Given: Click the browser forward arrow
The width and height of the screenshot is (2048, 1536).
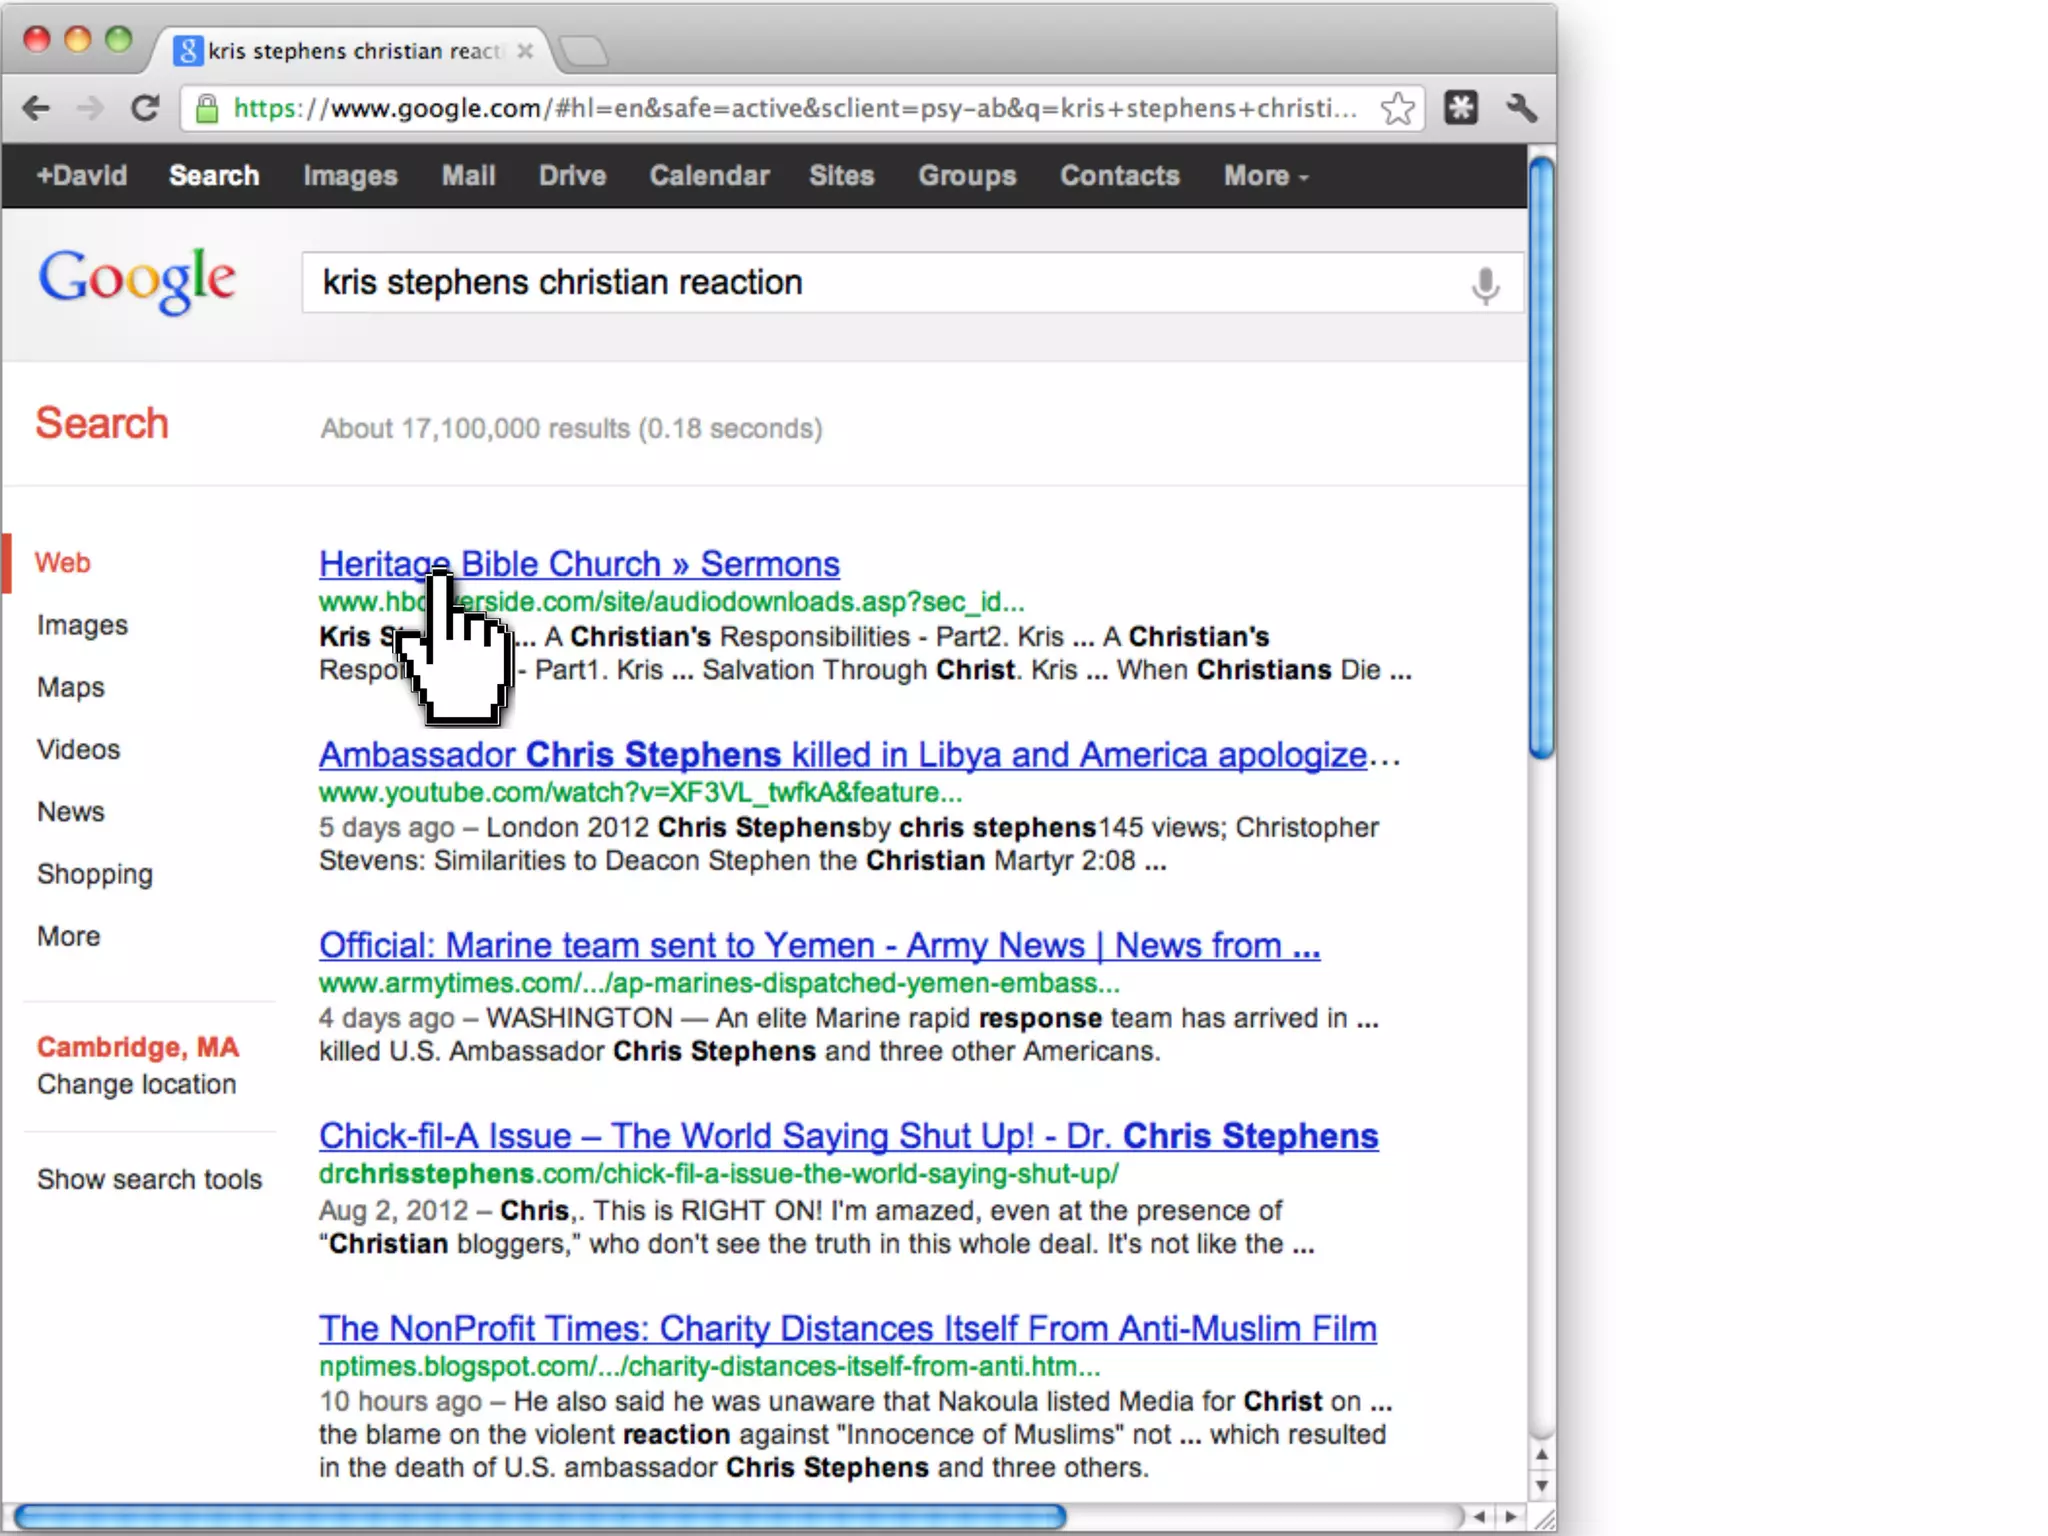Looking at the screenshot, I should tap(90, 108).
